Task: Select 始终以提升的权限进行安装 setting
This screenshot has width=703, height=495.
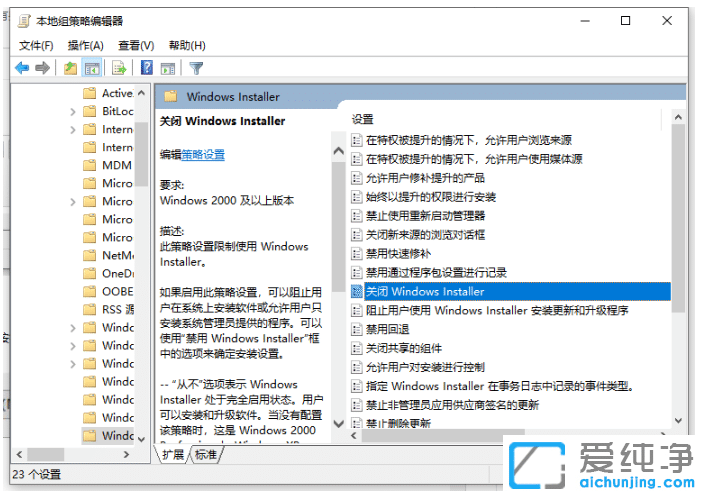Action: 430,197
